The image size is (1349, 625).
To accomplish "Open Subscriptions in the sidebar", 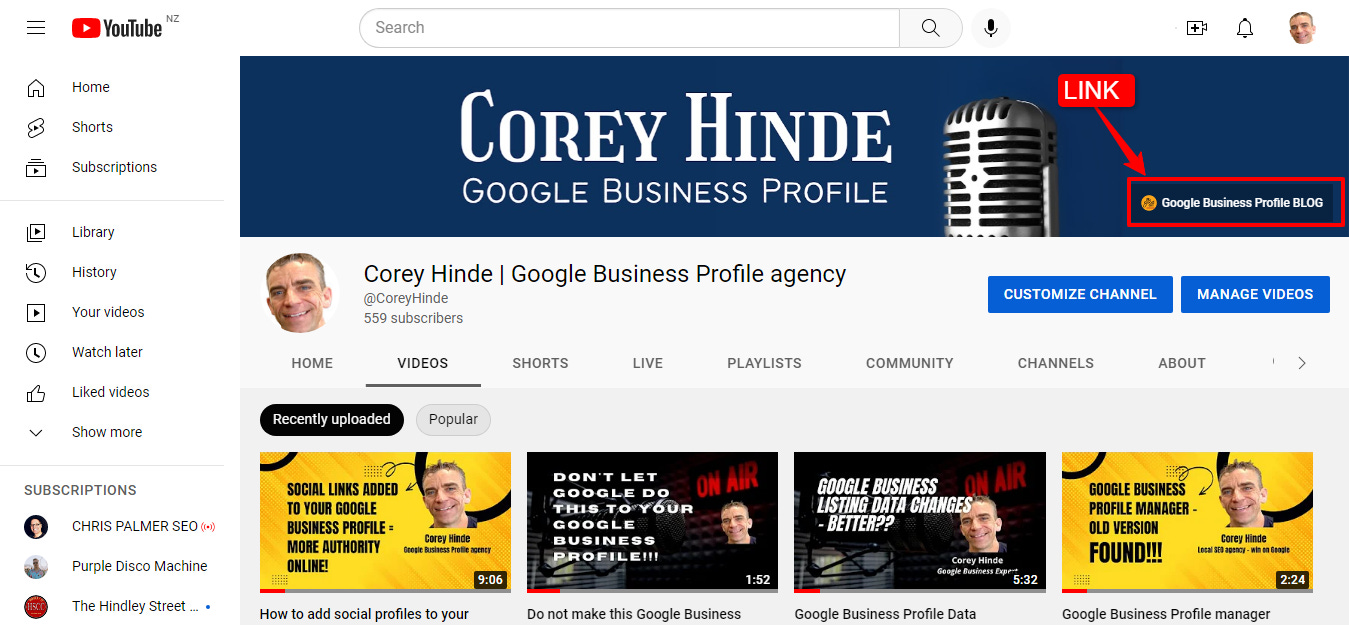I will 112,167.
